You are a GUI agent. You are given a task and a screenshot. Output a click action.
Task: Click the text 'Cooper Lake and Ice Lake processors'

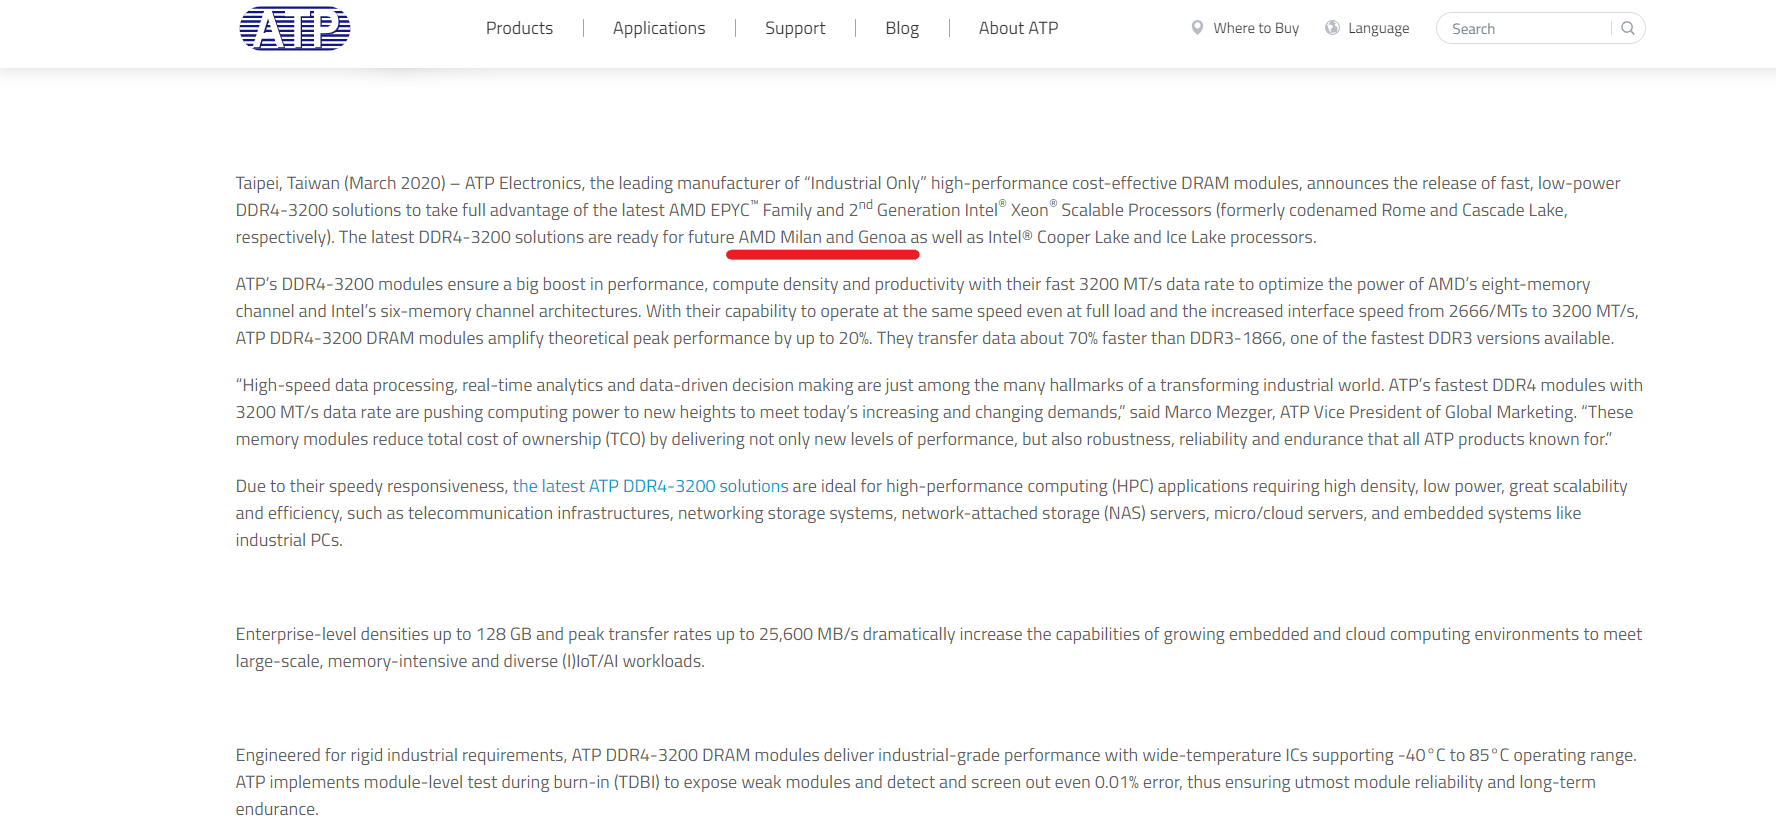[x=1175, y=237]
